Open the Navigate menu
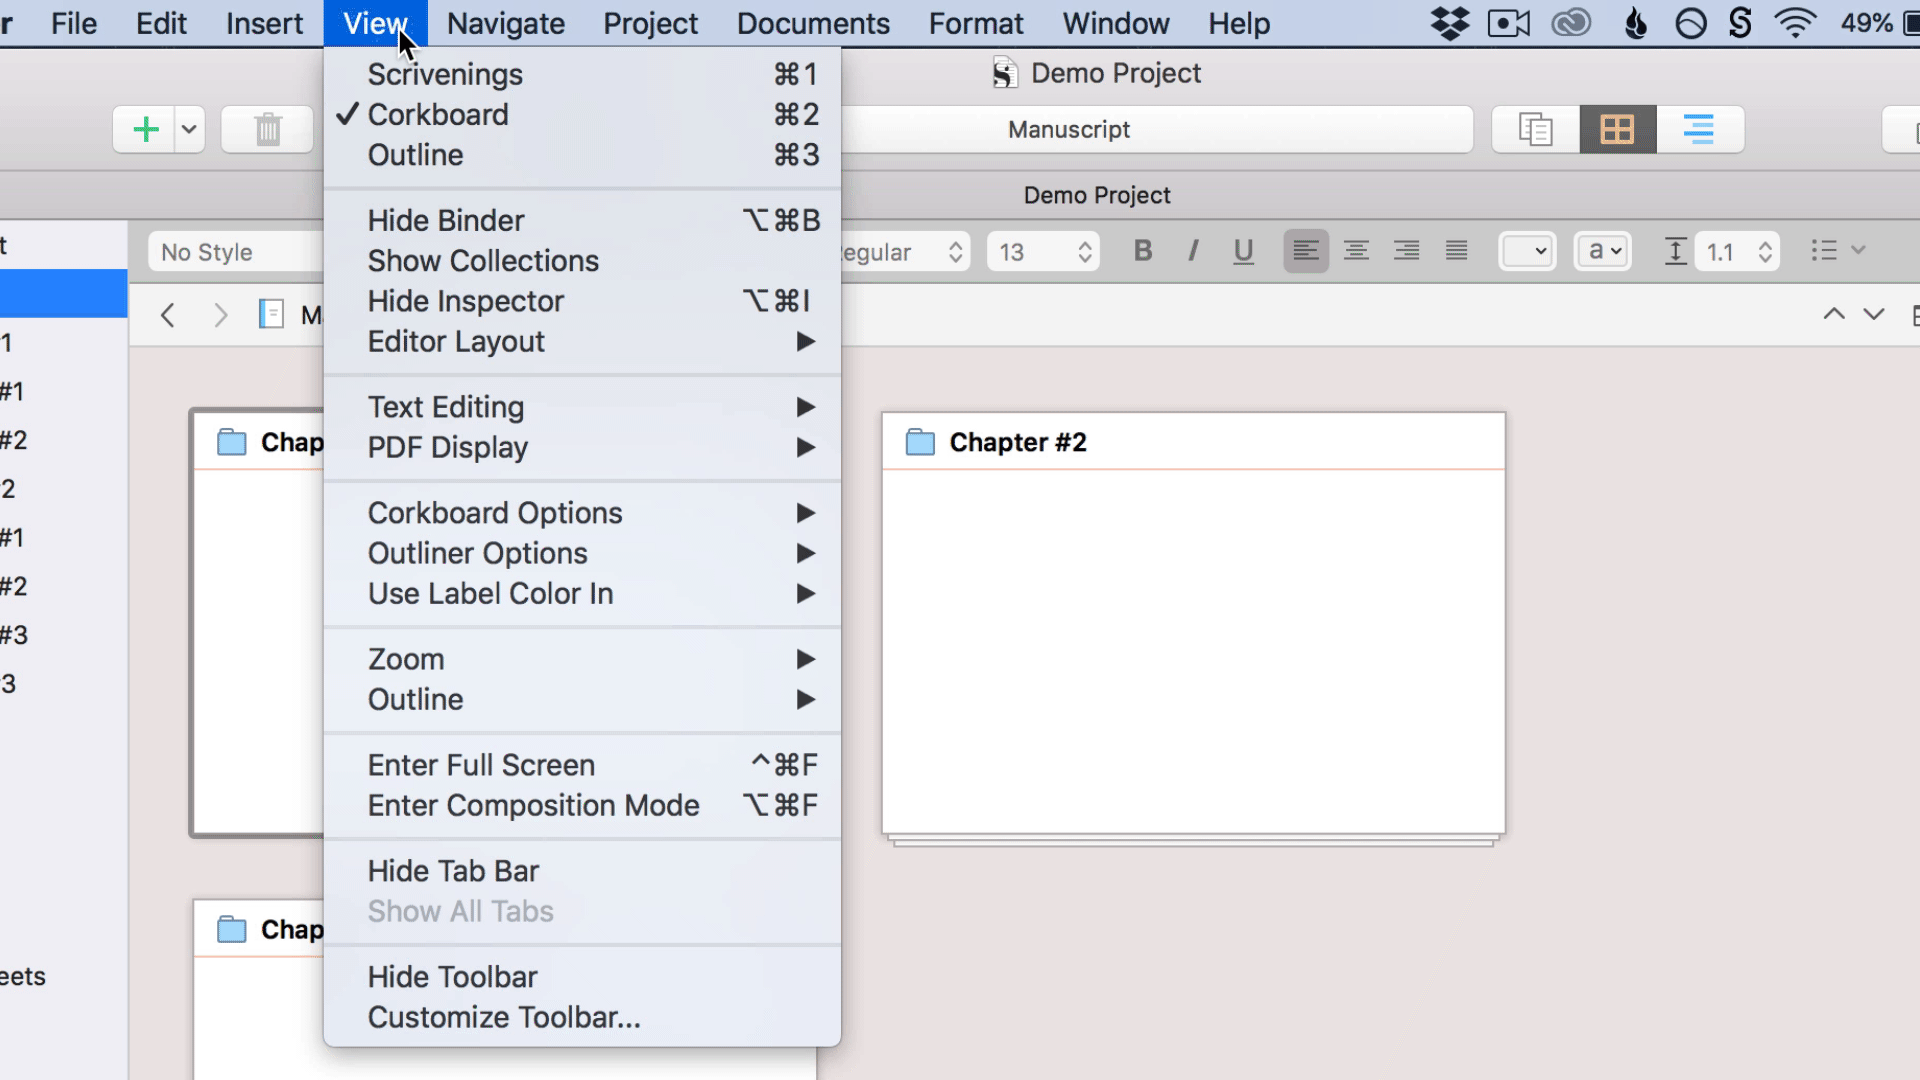Screen dimensions: 1920x1080 506,23
